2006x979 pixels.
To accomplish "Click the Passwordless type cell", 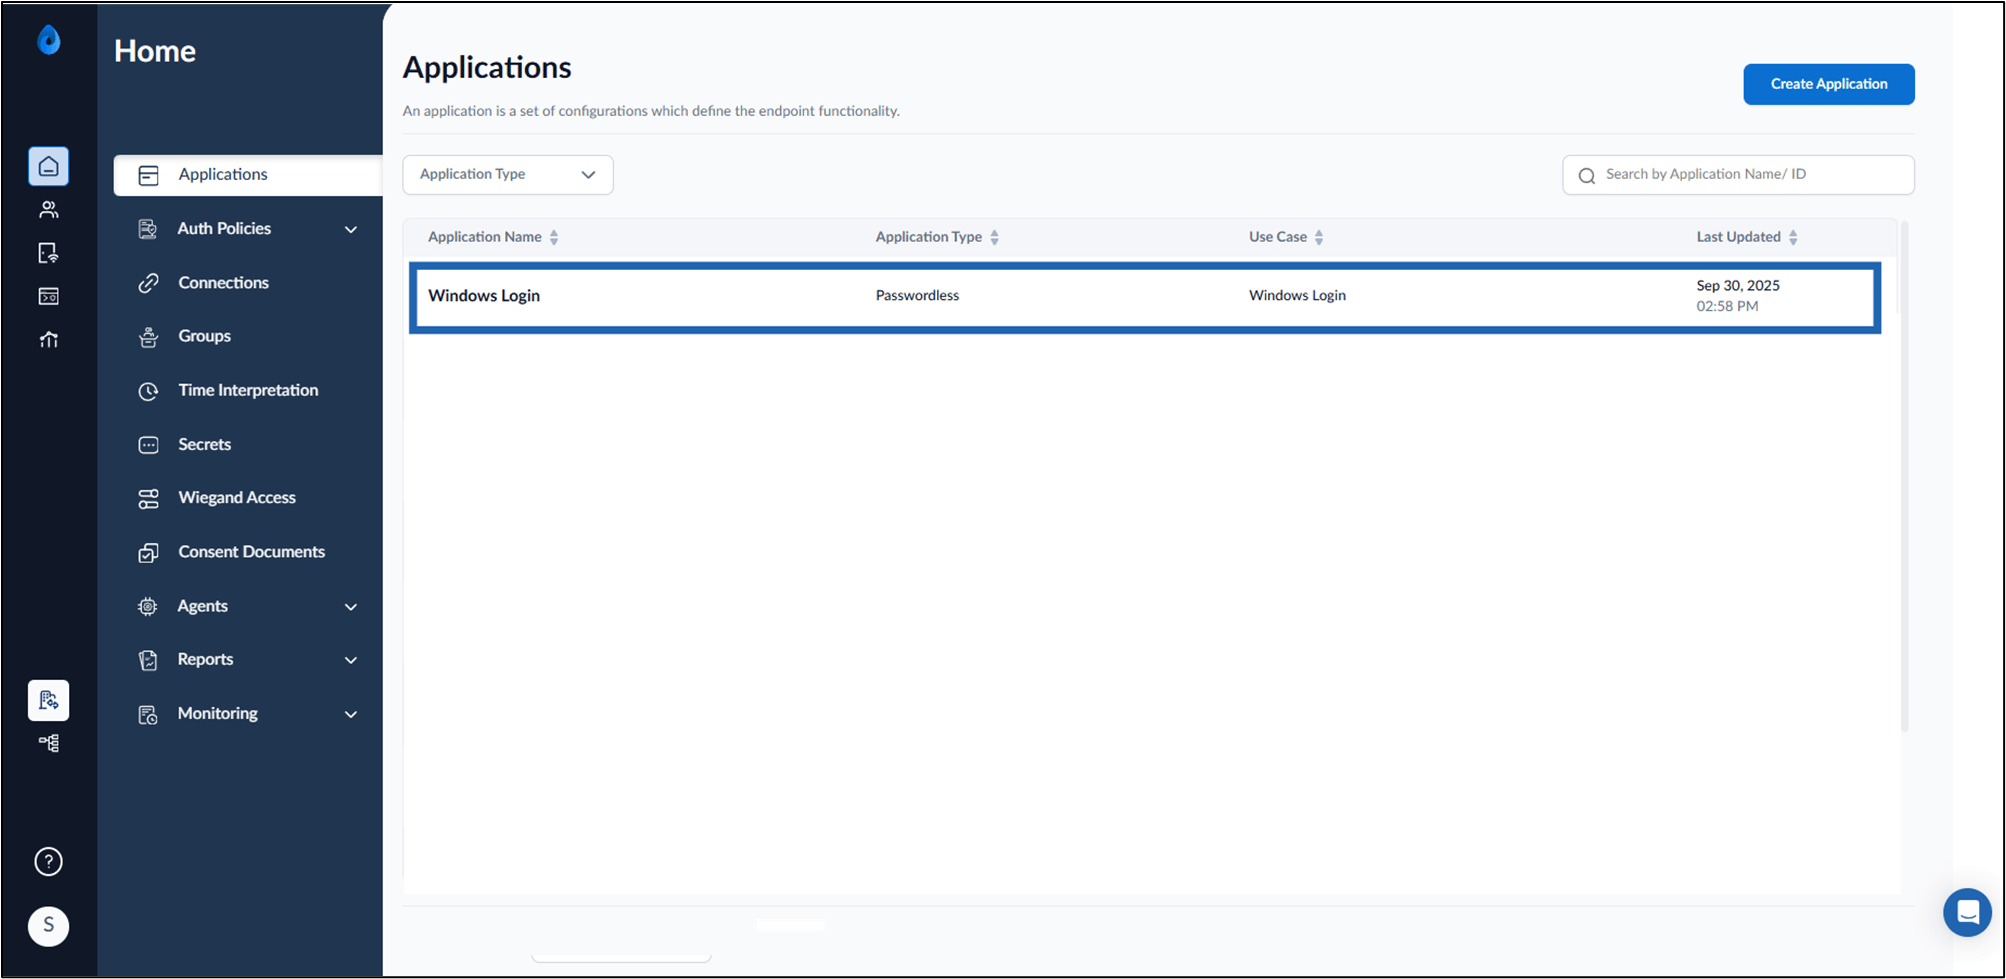I will coord(917,296).
